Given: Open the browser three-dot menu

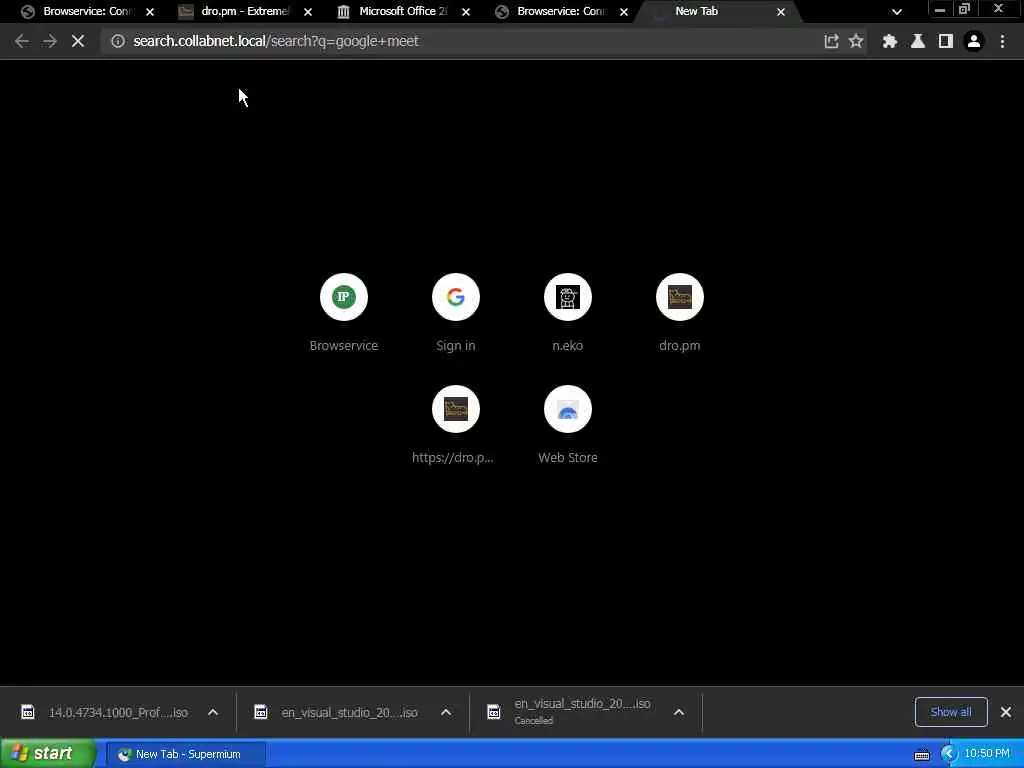Looking at the screenshot, I should coord(1002,41).
